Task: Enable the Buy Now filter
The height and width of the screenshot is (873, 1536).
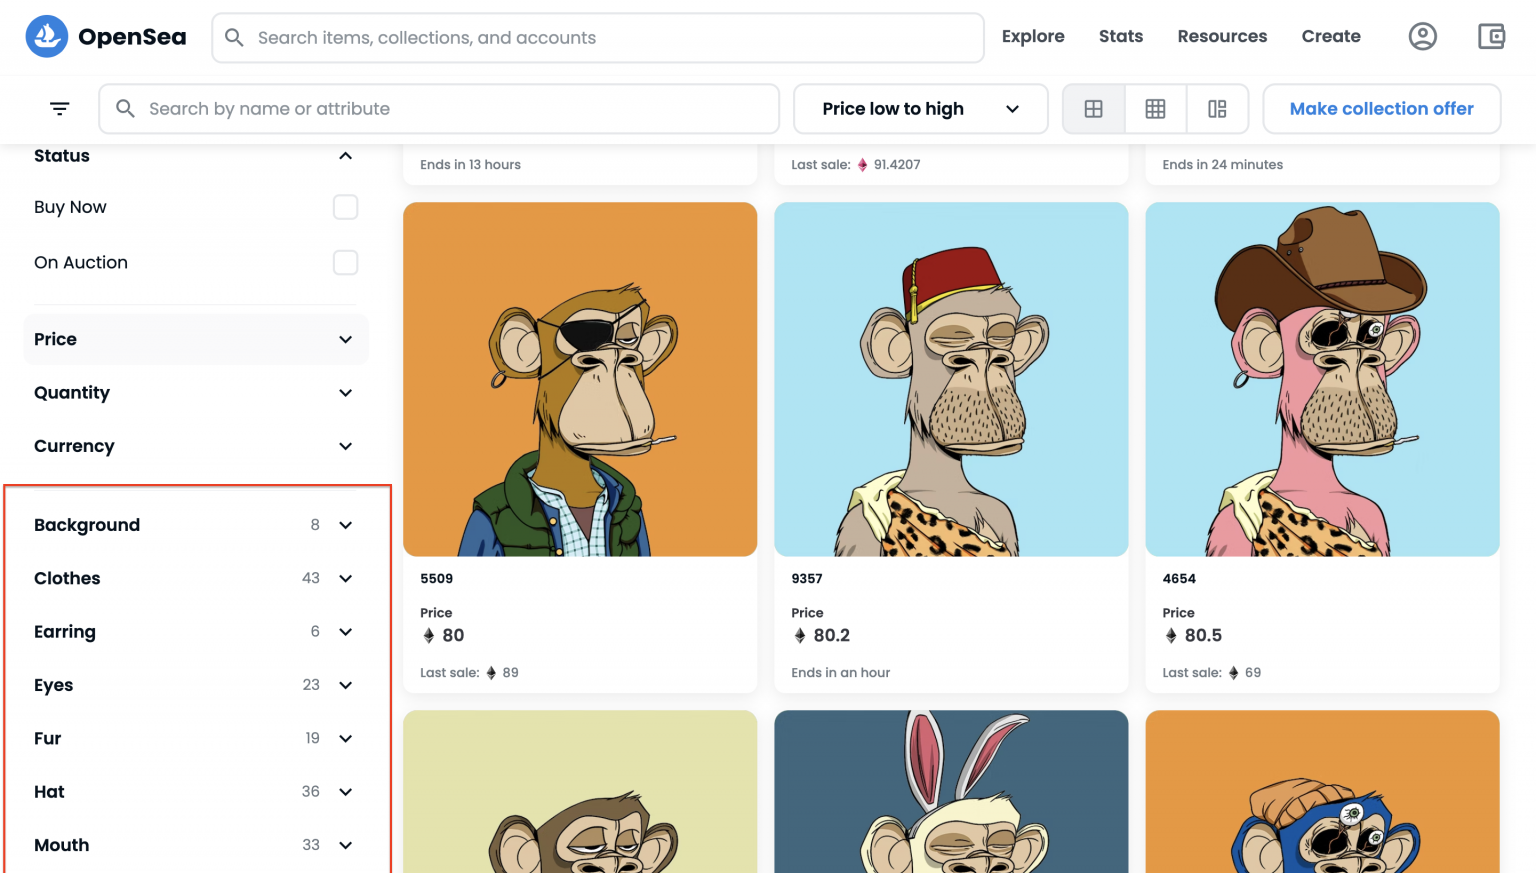Action: (345, 207)
